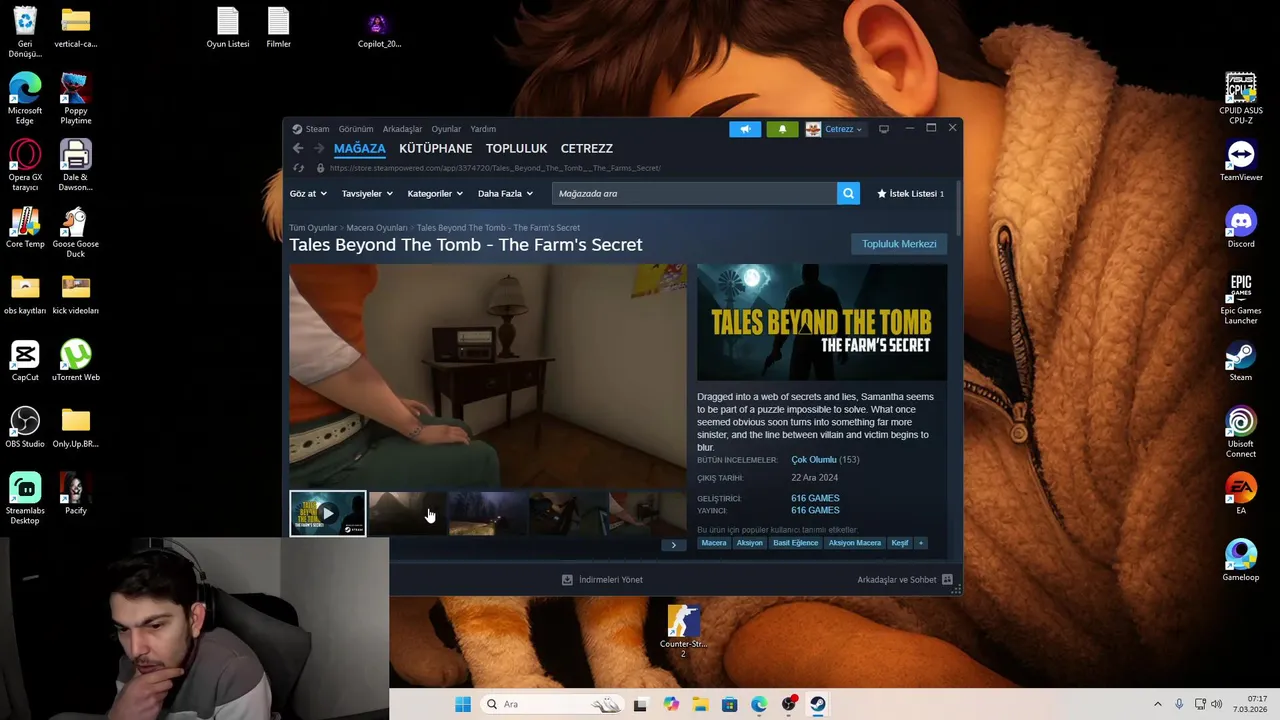Expand the Kategoriler dropdown

coord(435,194)
